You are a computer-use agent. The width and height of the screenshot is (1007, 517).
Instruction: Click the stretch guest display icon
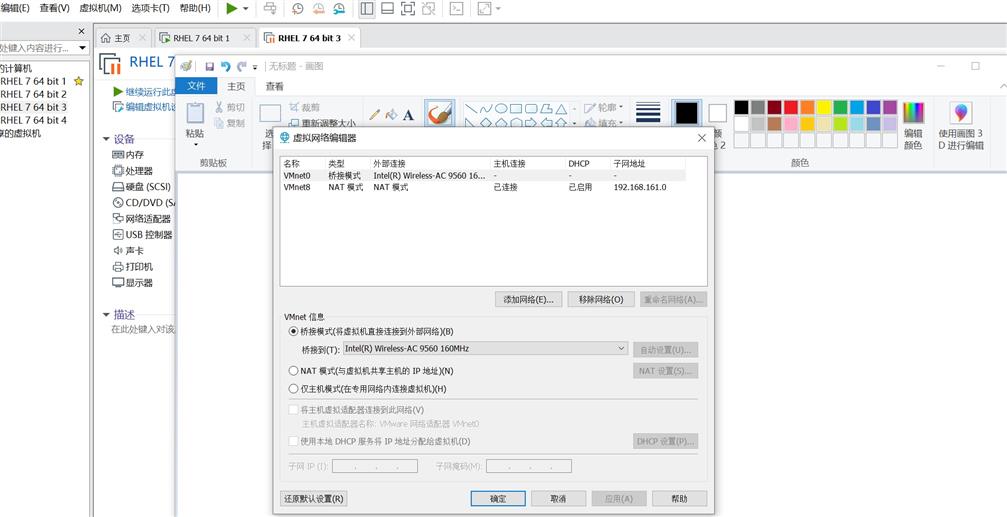484,8
